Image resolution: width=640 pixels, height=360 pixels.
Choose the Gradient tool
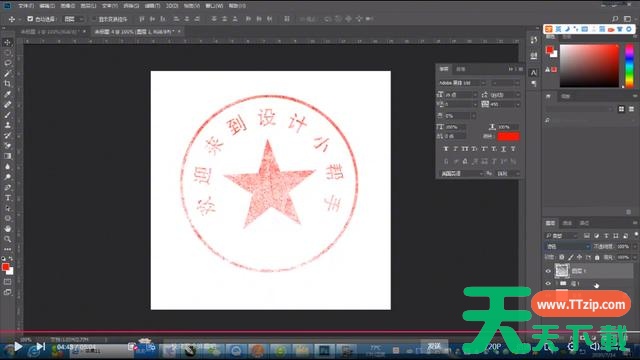pos(8,156)
